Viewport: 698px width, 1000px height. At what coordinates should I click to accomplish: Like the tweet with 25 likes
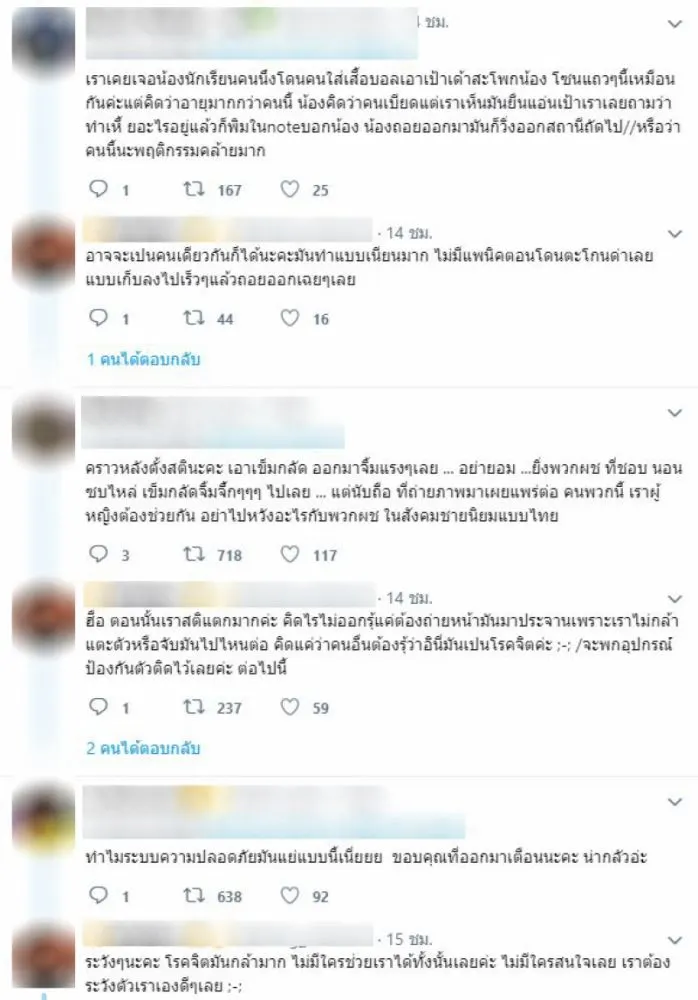290,189
